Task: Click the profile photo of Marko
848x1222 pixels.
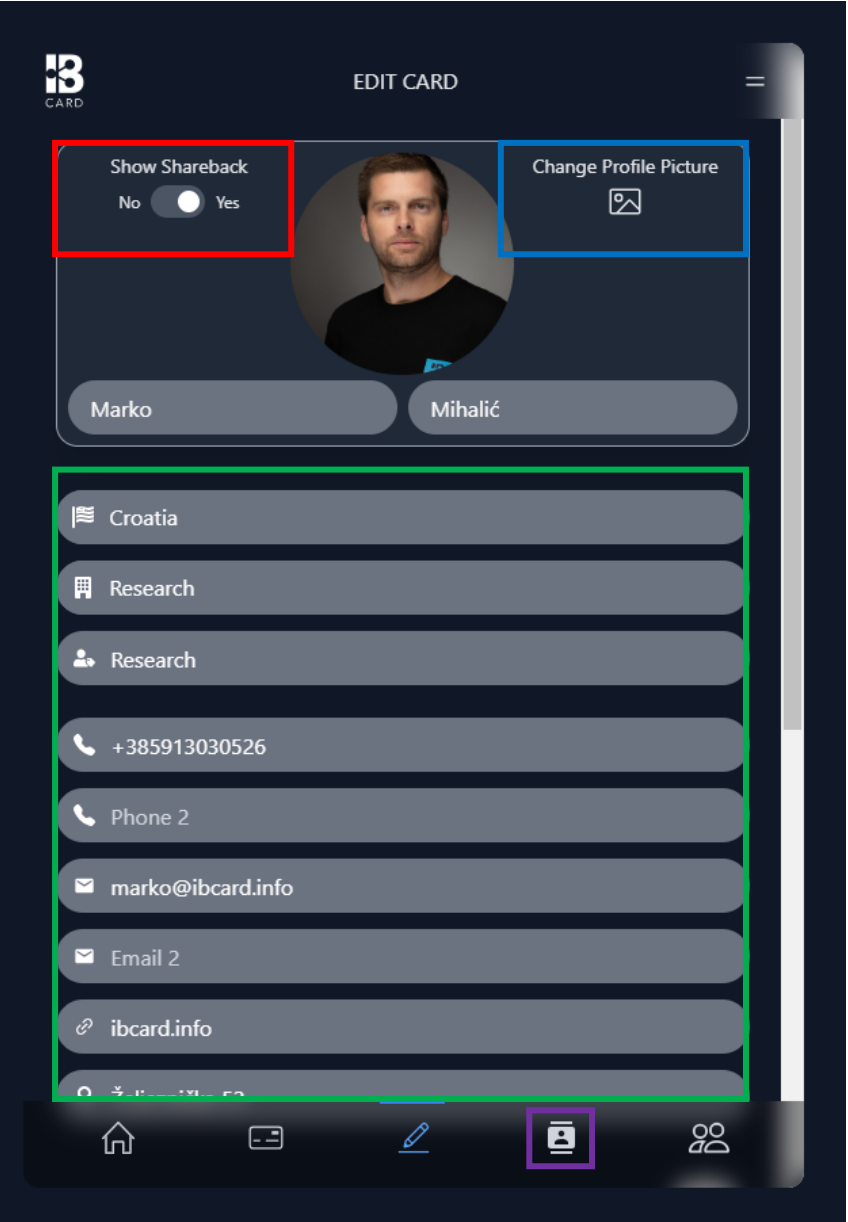Action: pos(402,263)
